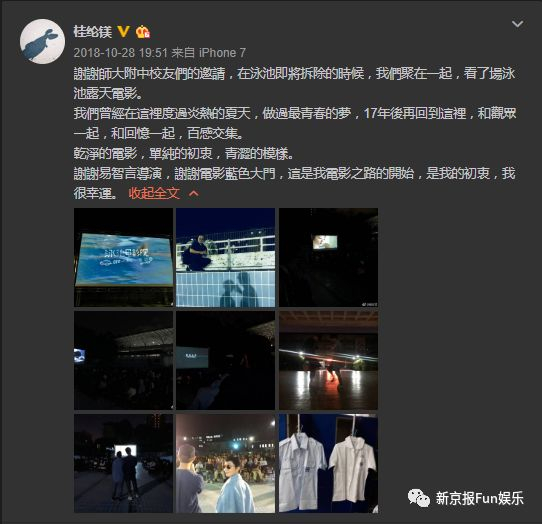Open the blue pool cinema screen photo

pyautogui.click(x=123, y=258)
